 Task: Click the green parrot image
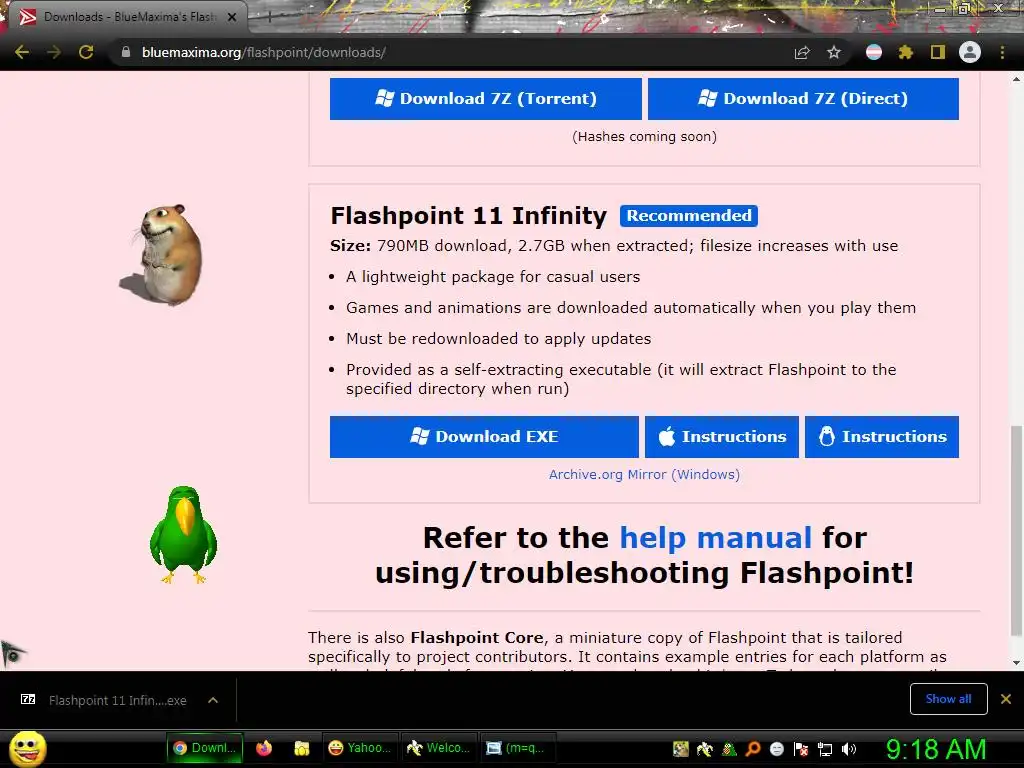[184, 534]
